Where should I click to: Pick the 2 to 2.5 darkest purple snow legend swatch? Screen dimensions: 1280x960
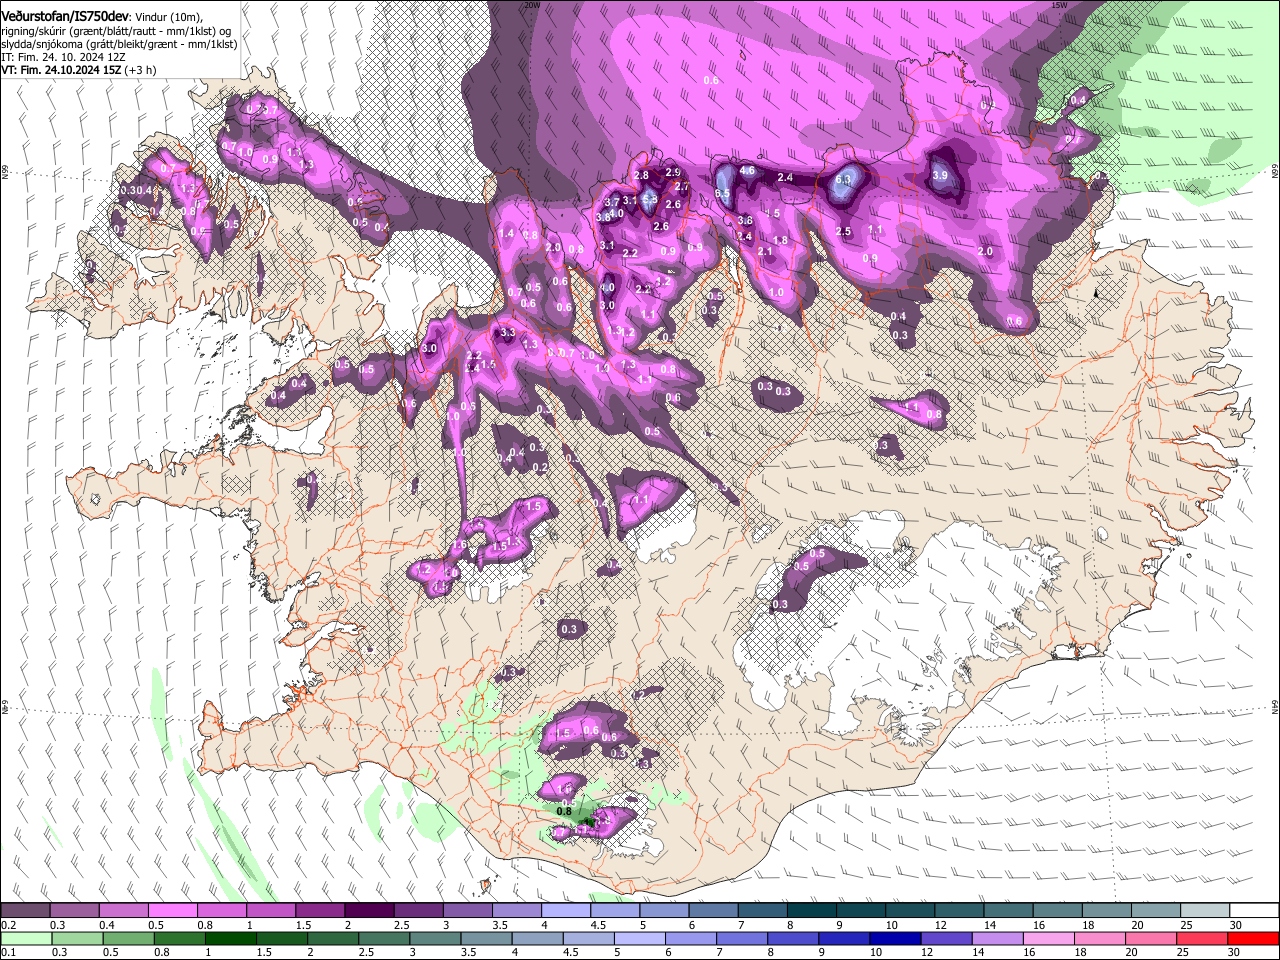[368, 911]
